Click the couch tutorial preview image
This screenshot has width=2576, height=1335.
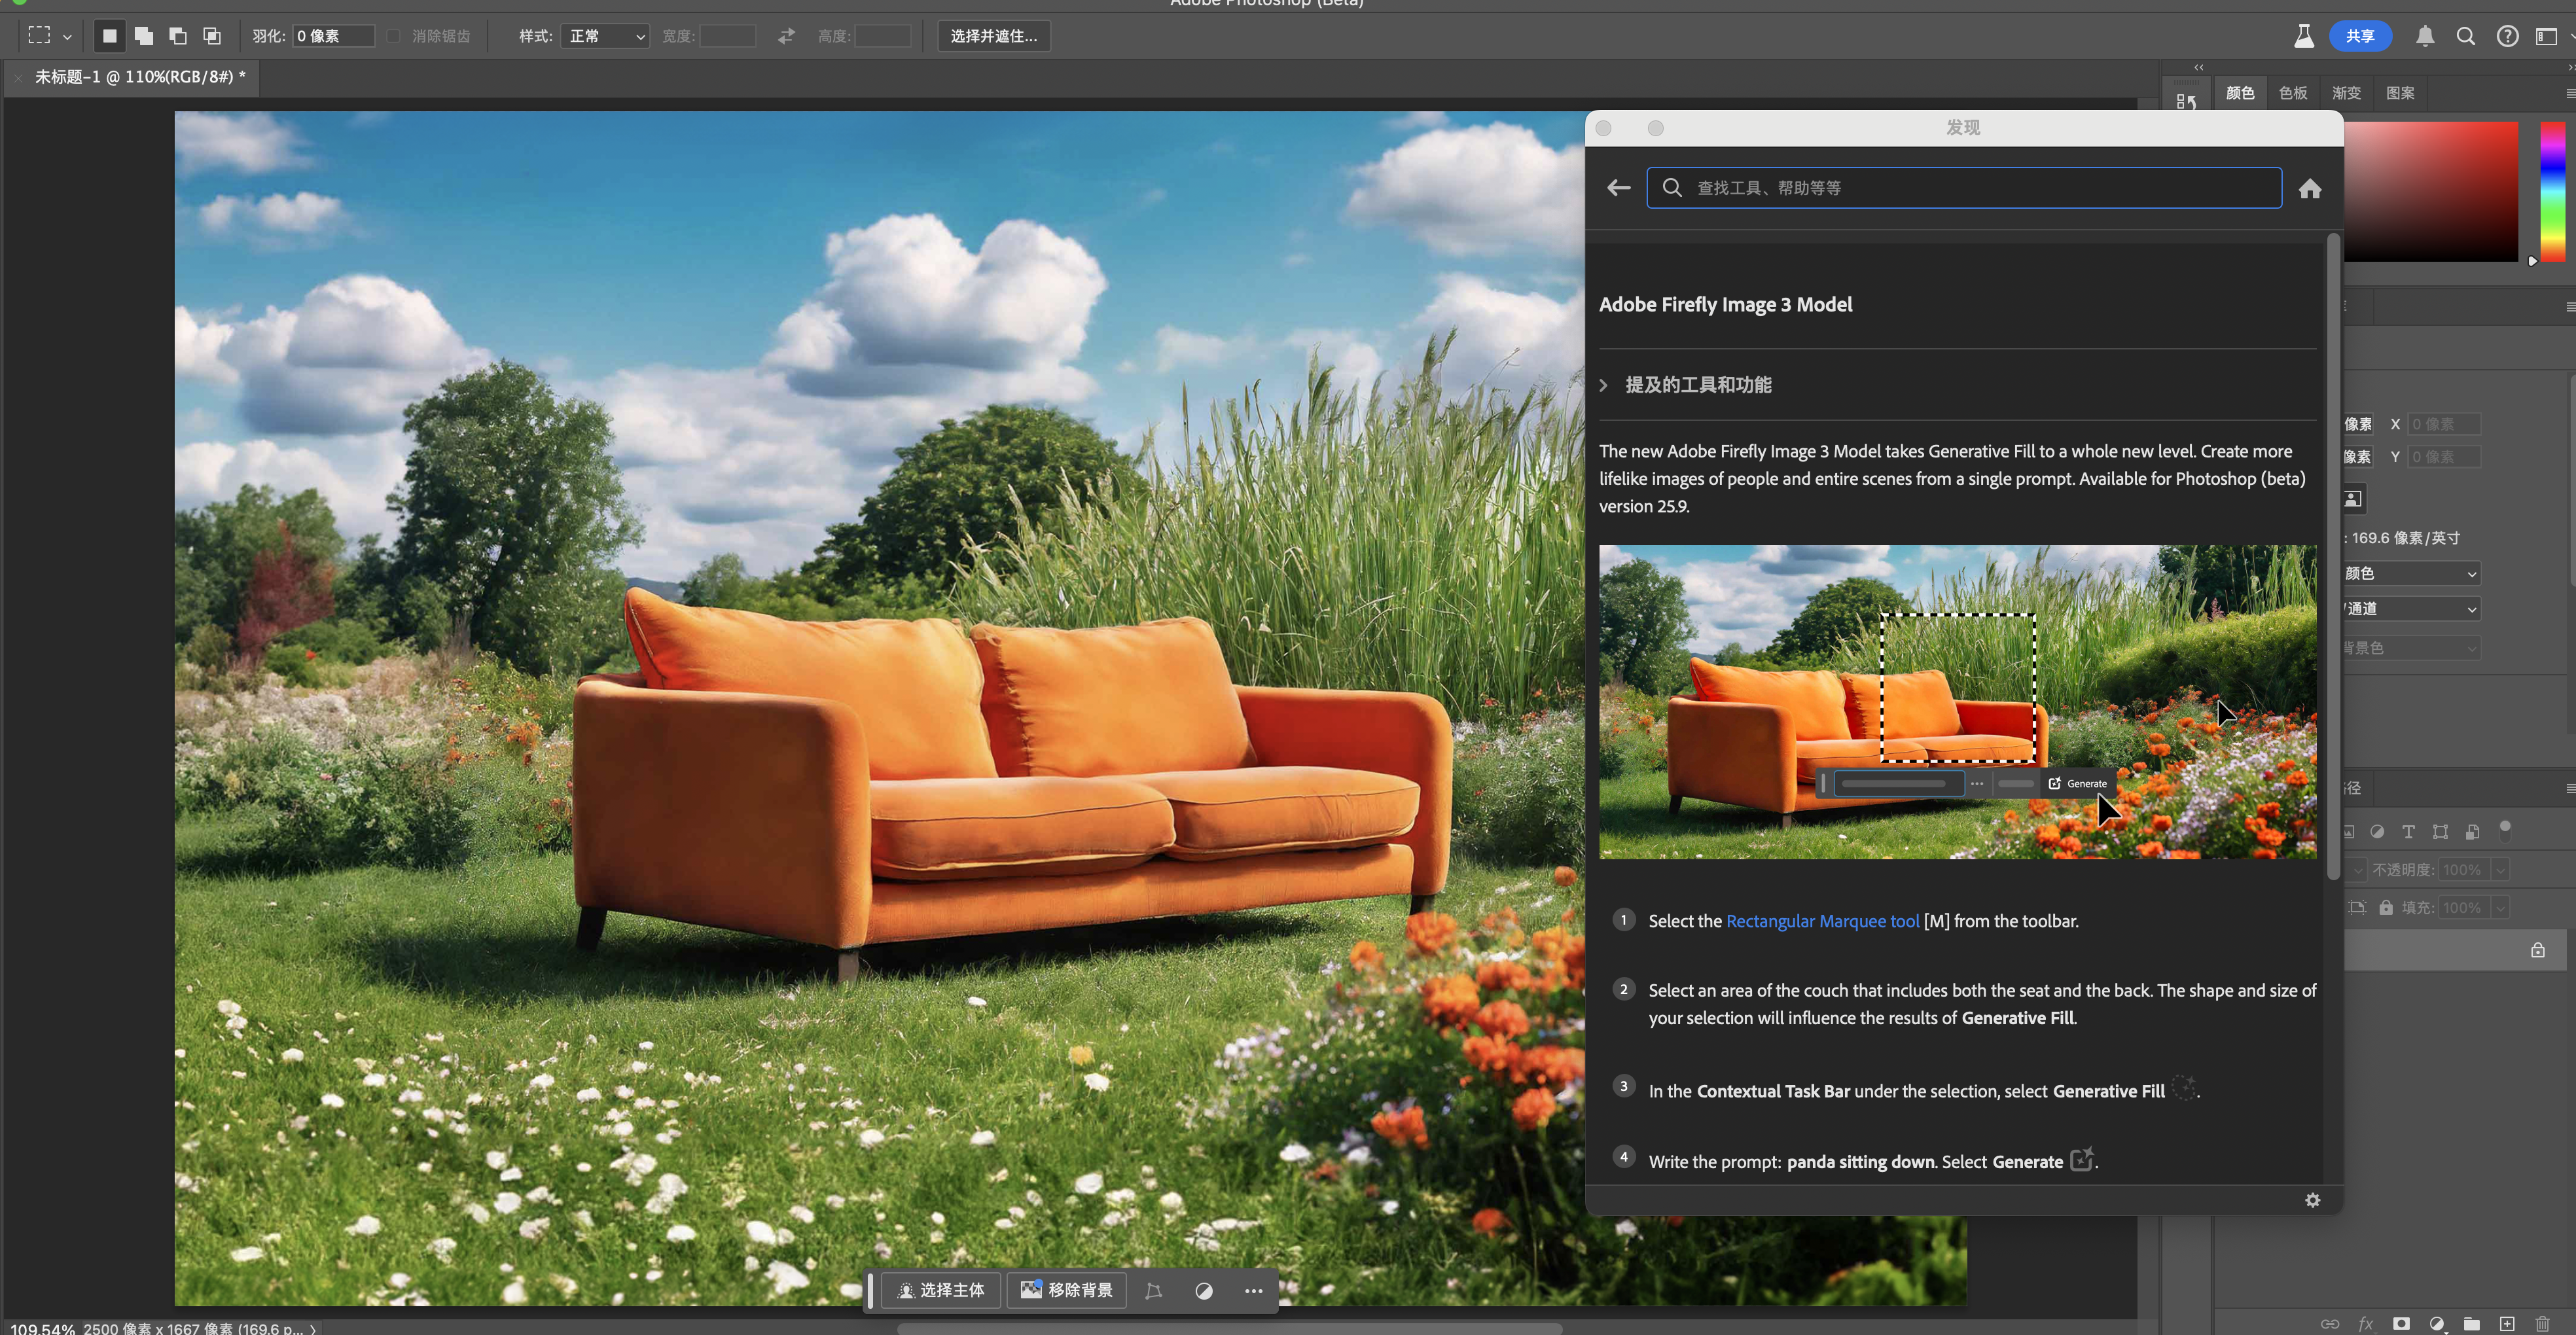(x=1957, y=702)
